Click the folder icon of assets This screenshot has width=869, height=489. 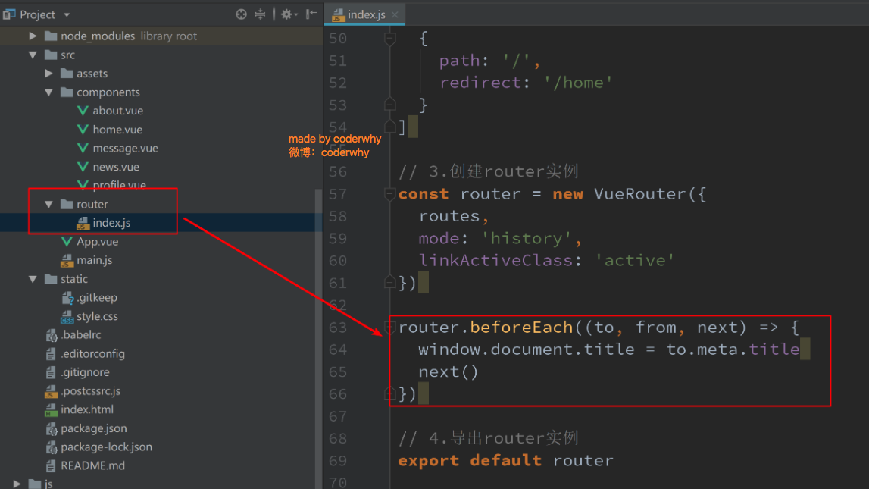click(x=67, y=73)
